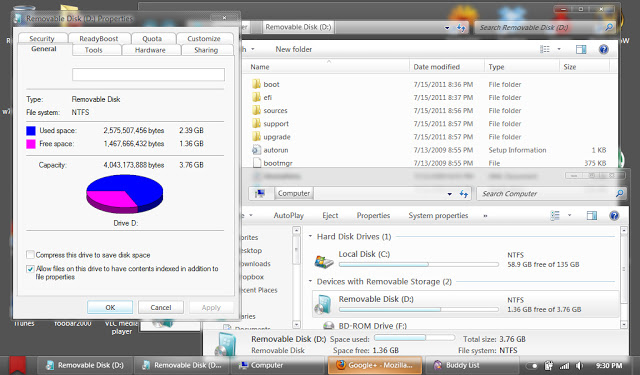Click Eject in Computer toolbar
The image size is (640, 375).
coord(330,215)
